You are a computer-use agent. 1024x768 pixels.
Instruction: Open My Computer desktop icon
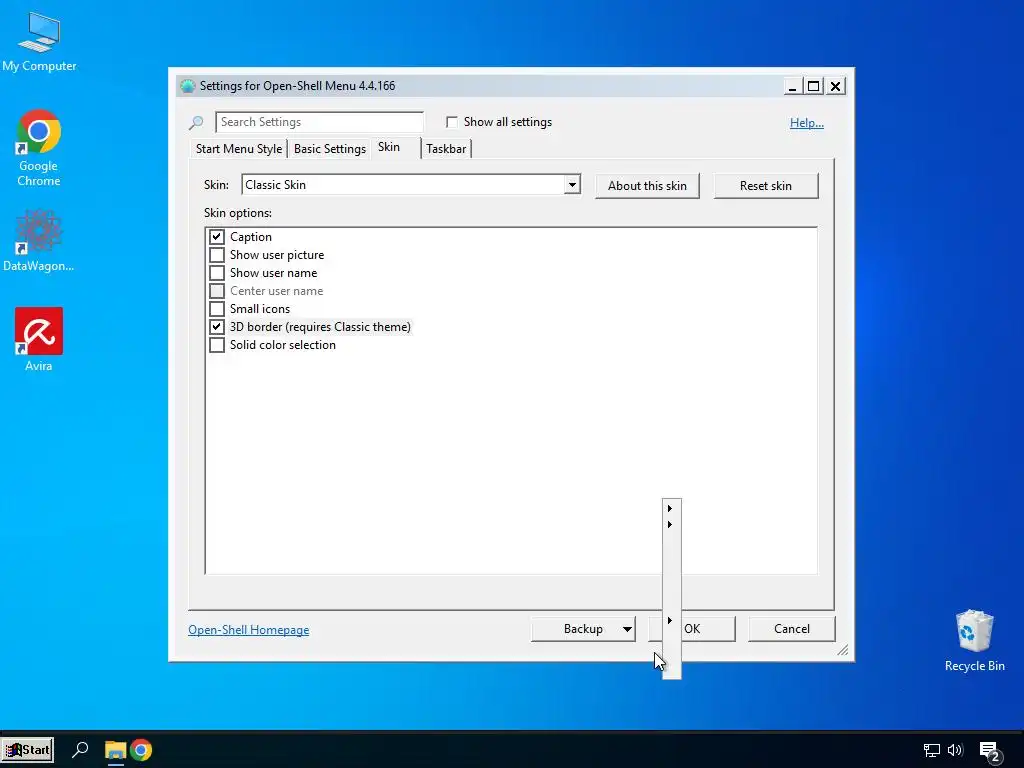tap(39, 42)
